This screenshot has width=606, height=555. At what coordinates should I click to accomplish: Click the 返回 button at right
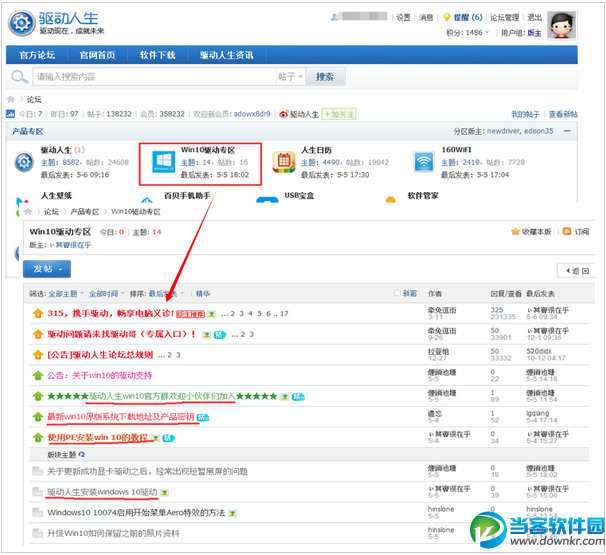[x=576, y=271]
